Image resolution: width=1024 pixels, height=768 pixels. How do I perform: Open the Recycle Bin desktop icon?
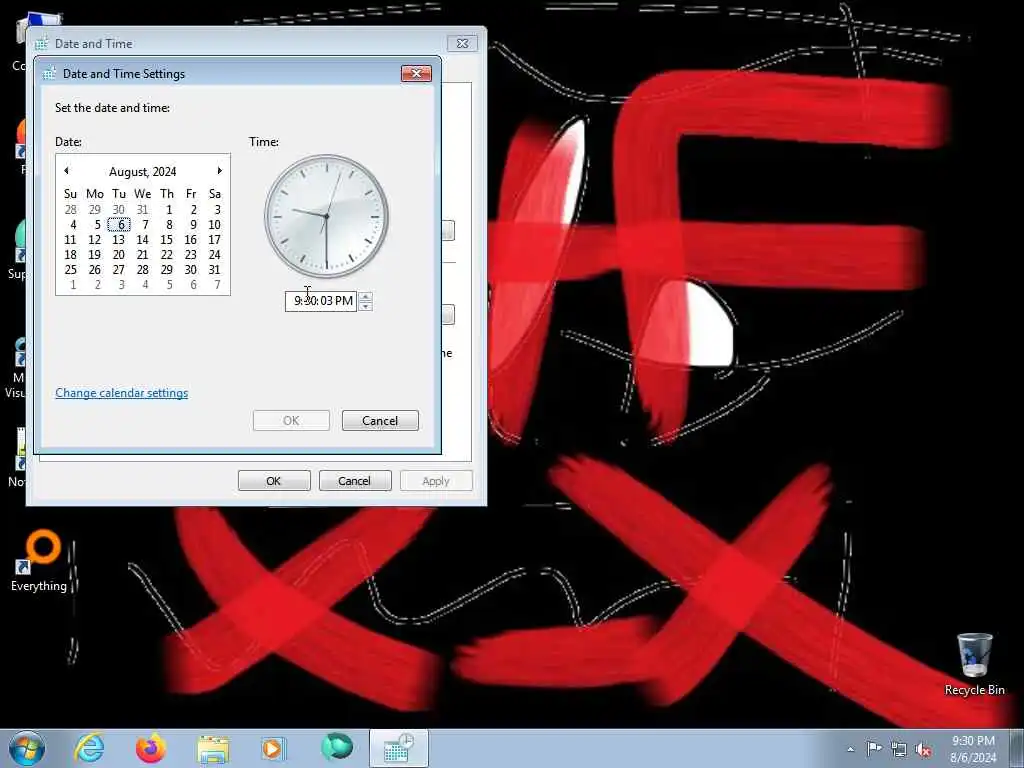click(974, 665)
